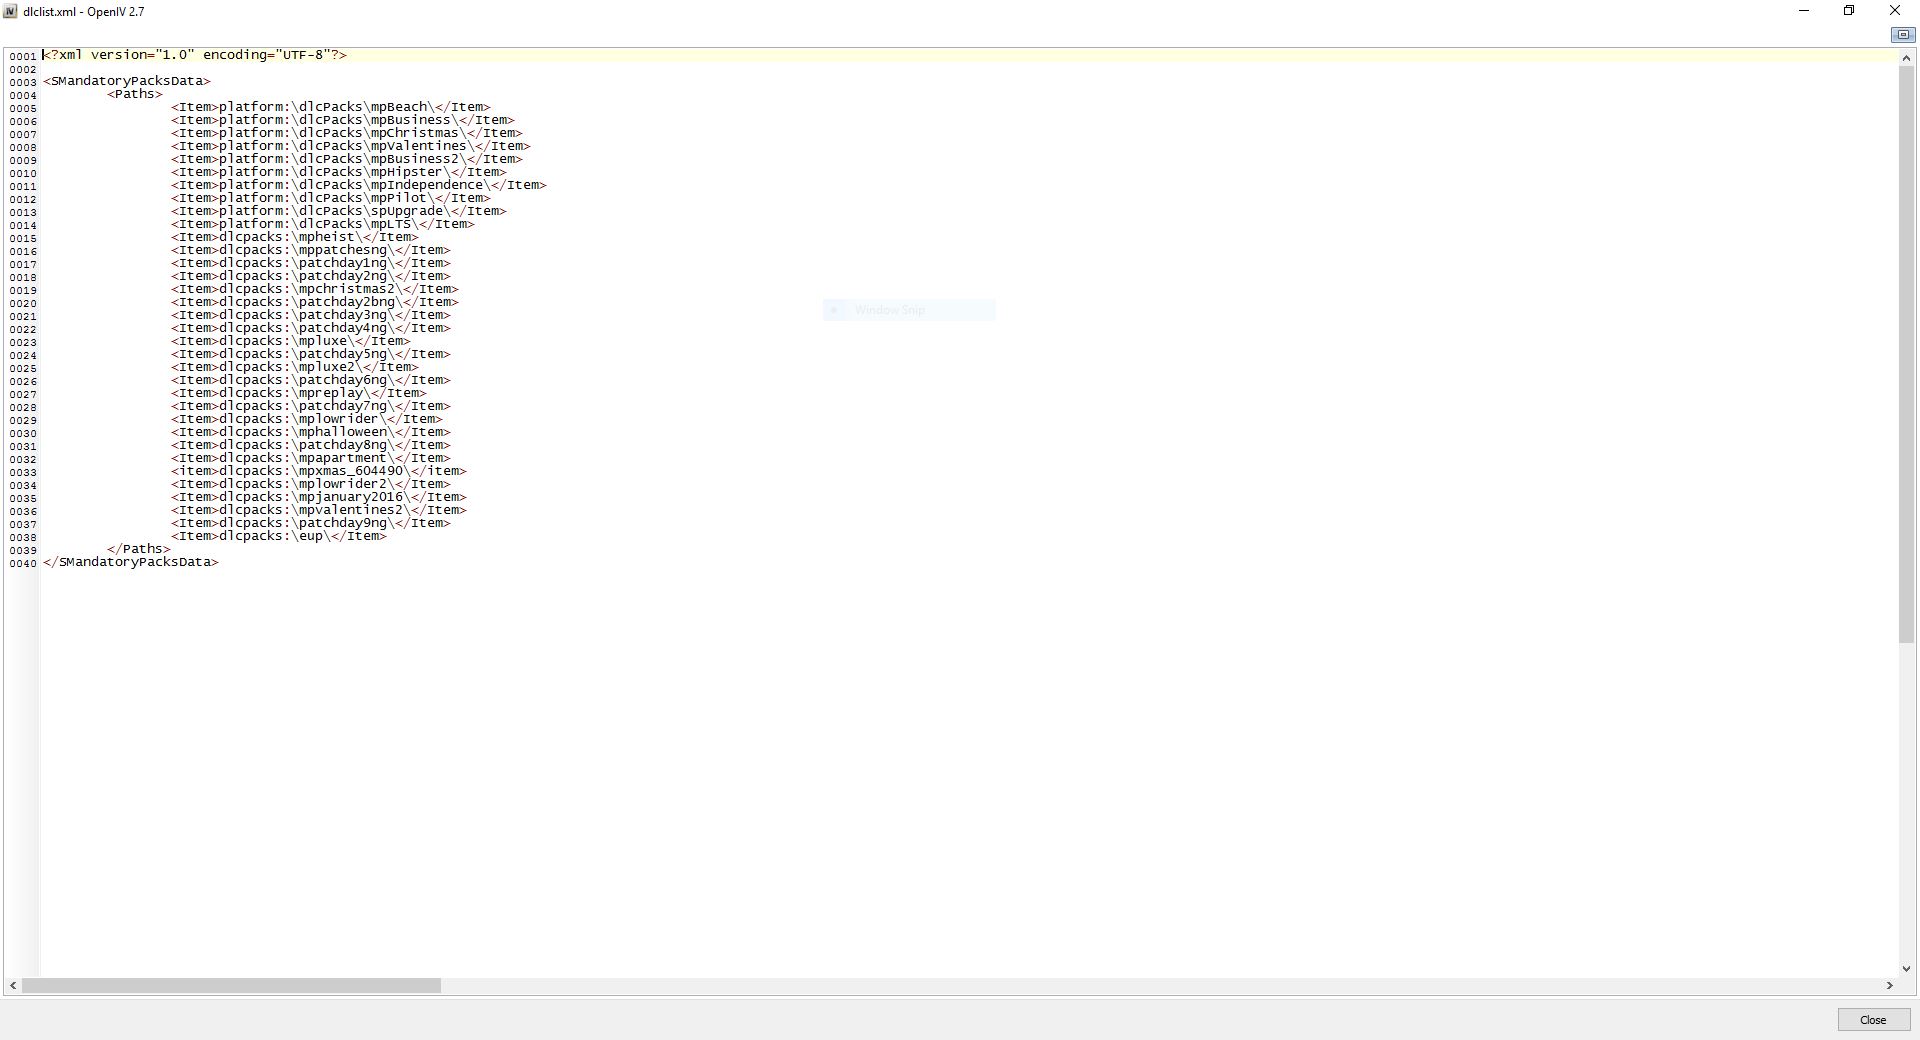The height and width of the screenshot is (1040, 1920).
Task: Click the mpjanuary2016 item line
Action: [x=319, y=497]
